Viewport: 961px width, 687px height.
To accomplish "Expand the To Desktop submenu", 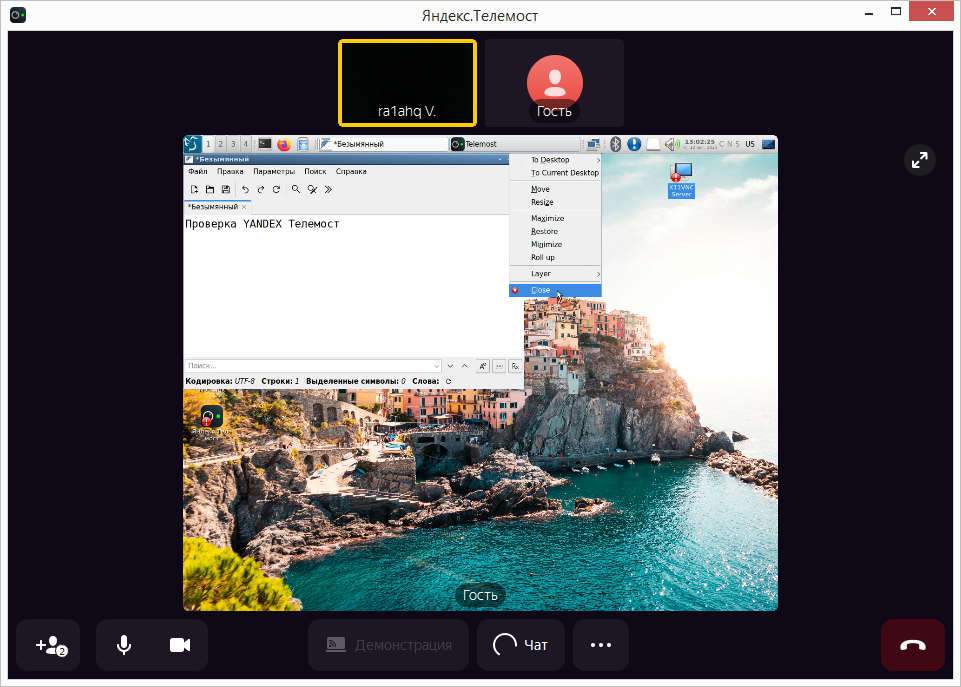I will click(x=555, y=159).
